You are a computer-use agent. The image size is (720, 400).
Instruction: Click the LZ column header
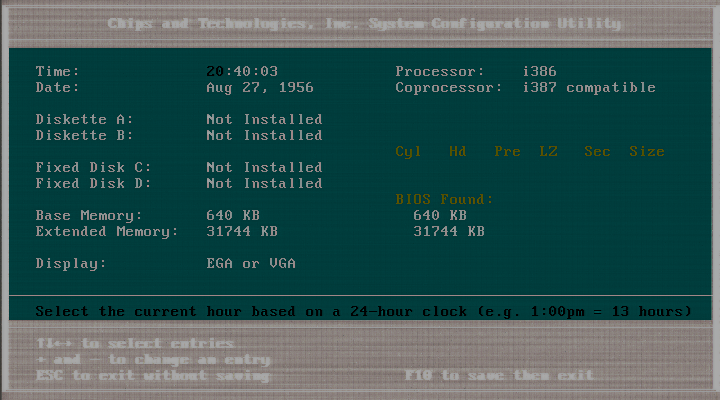click(x=548, y=152)
